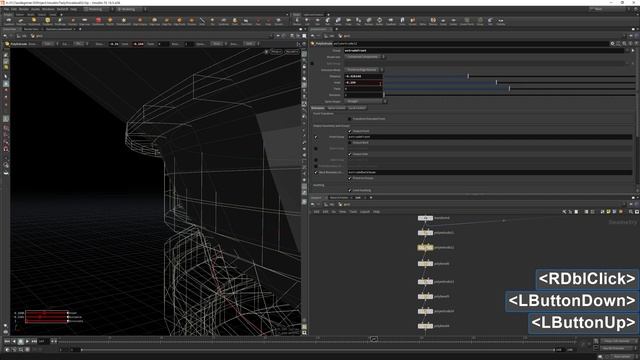Click the first icon in network view right toolbar

pos(564,212)
